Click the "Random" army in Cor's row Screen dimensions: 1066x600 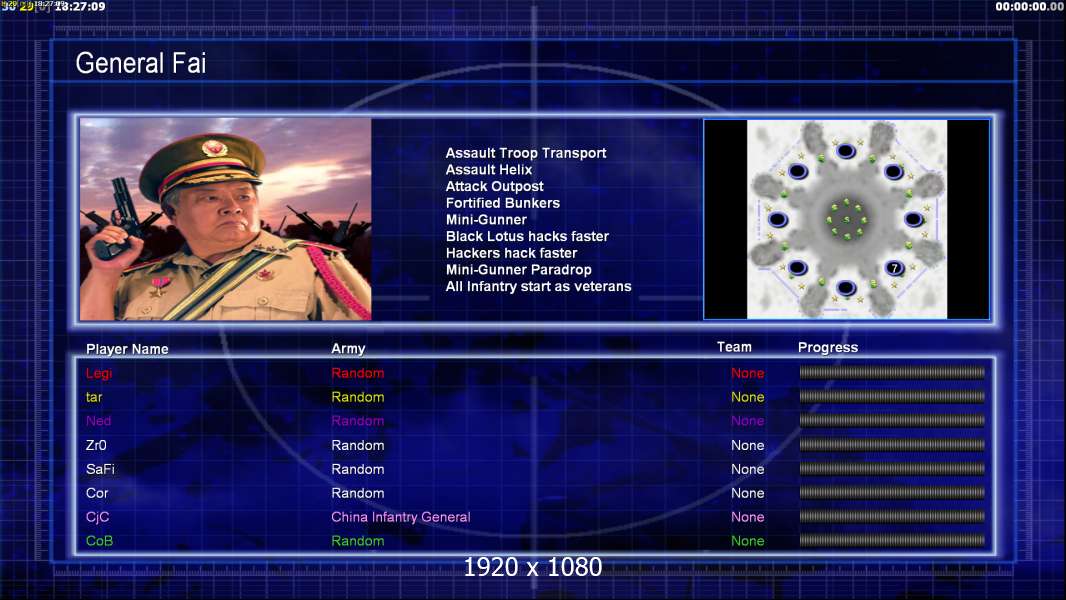click(x=358, y=493)
